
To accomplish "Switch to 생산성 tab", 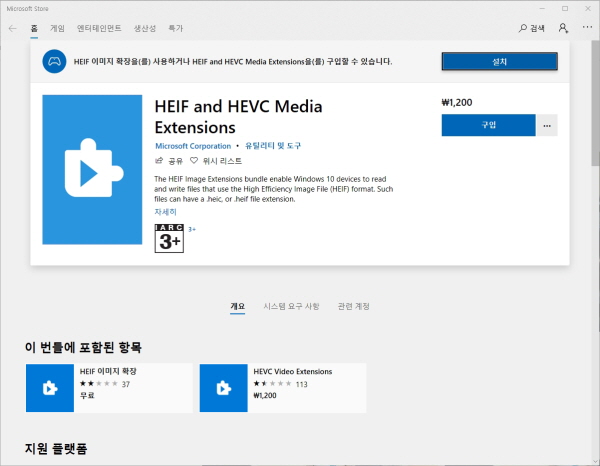I will click(x=145, y=28).
